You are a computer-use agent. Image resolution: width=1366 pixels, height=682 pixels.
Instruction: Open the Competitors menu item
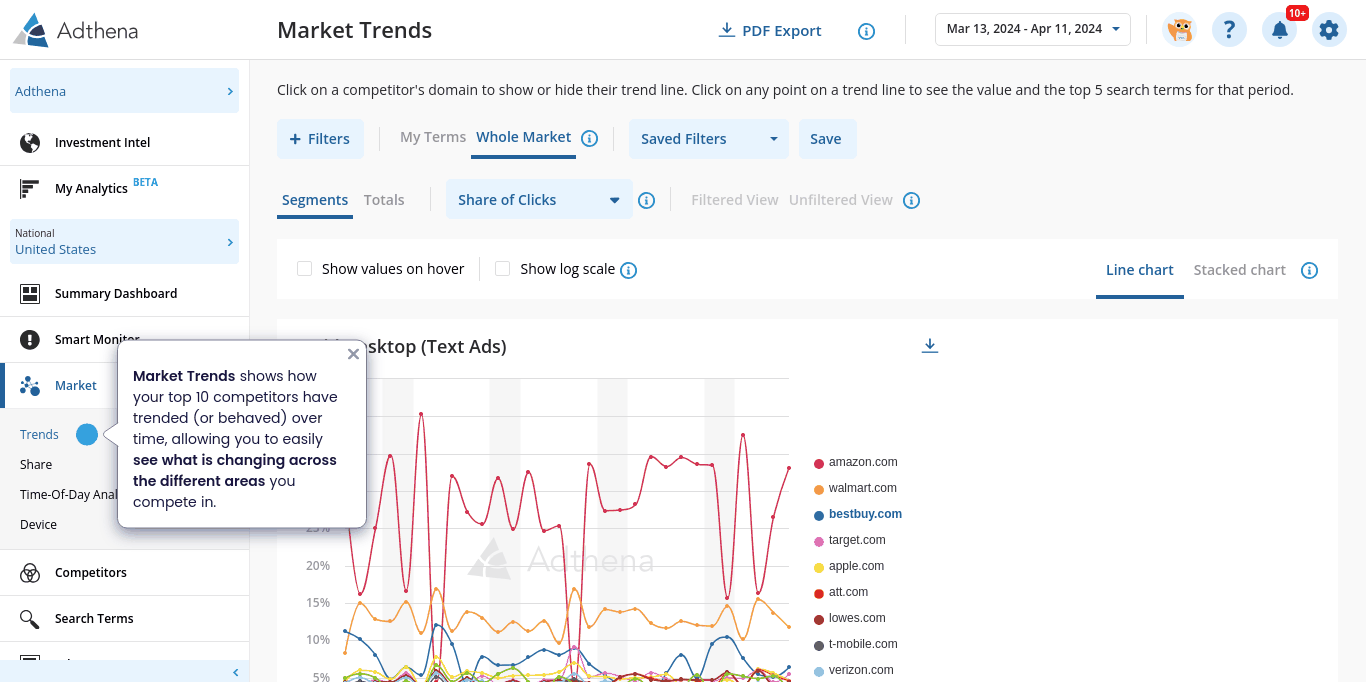[124, 573]
